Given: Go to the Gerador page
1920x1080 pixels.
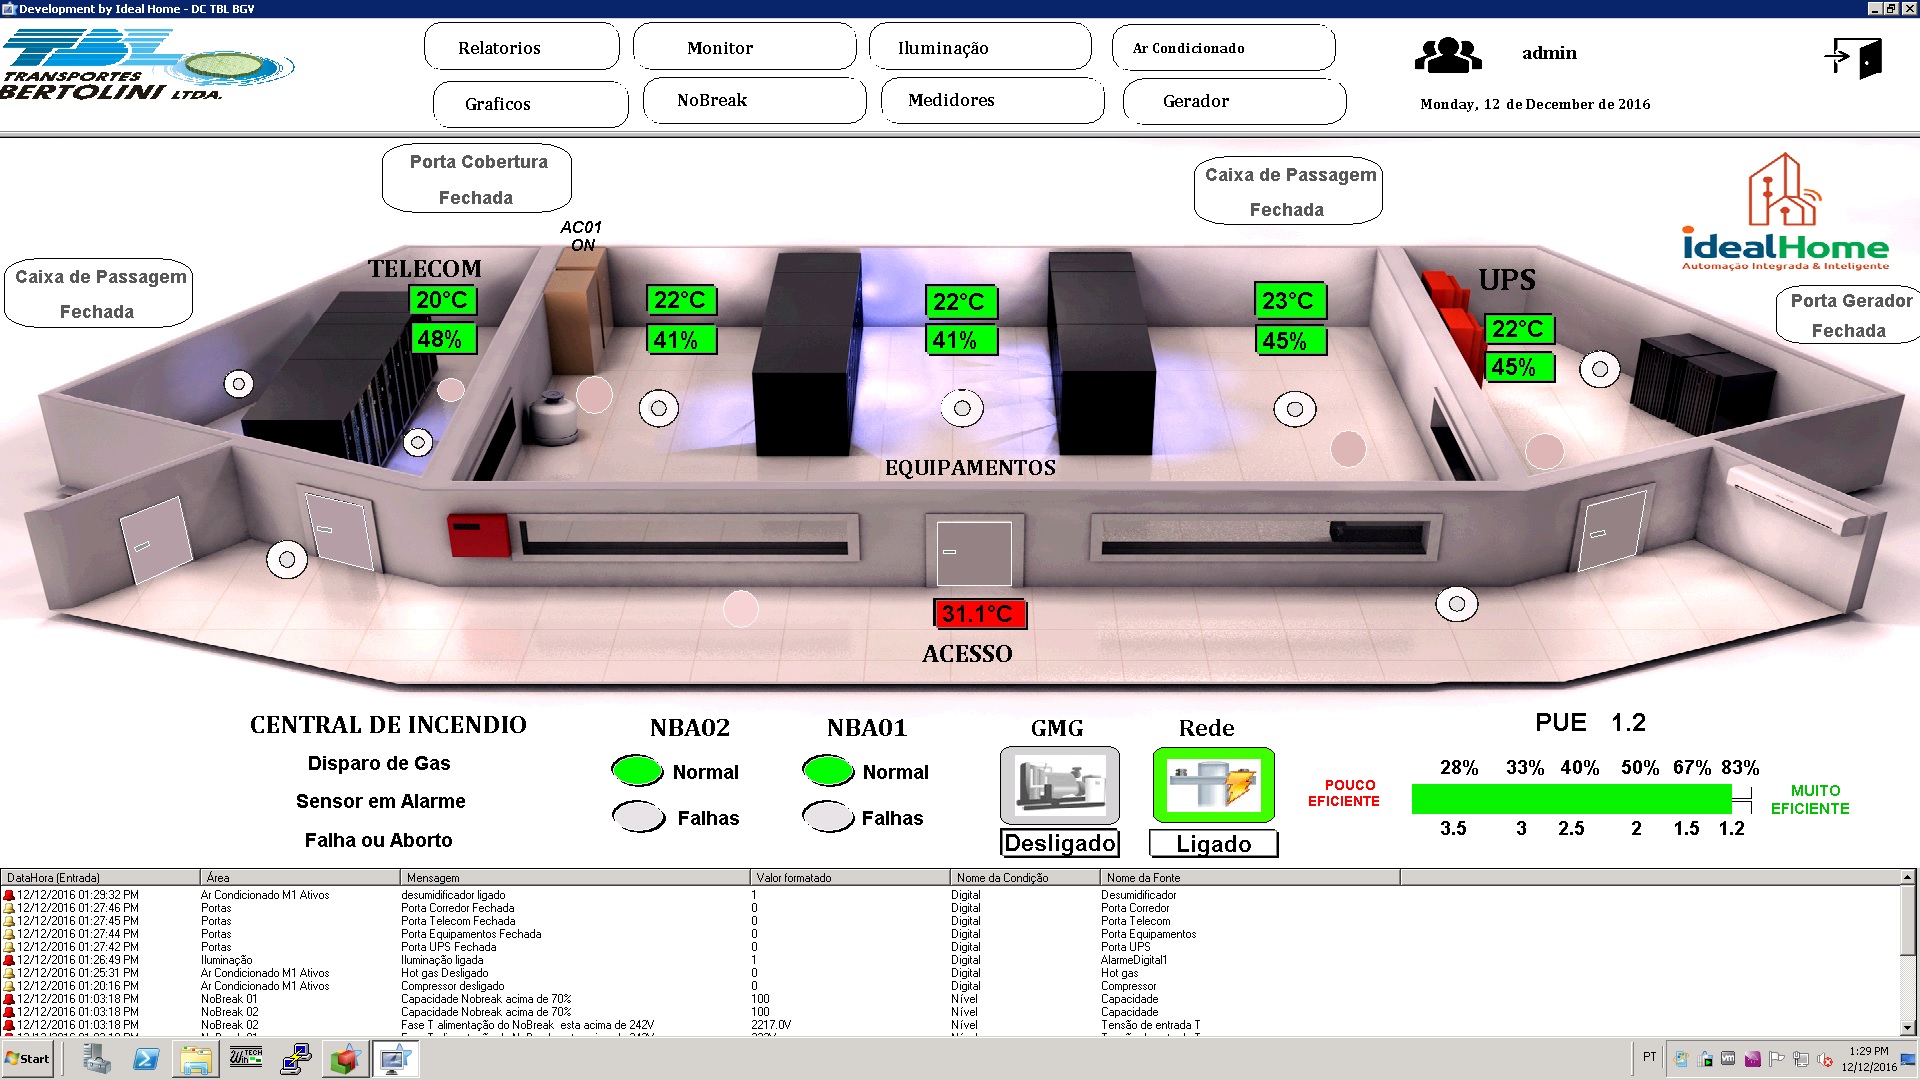Looking at the screenshot, I should [x=1234, y=101].
